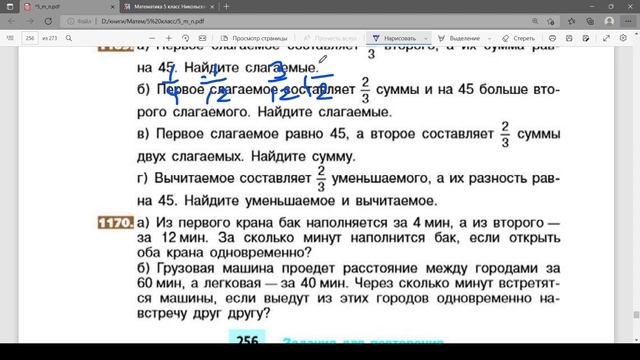The image size is (640, 360).
Task: Open the browser zoom magnifier icon
Action: (535, 21)
